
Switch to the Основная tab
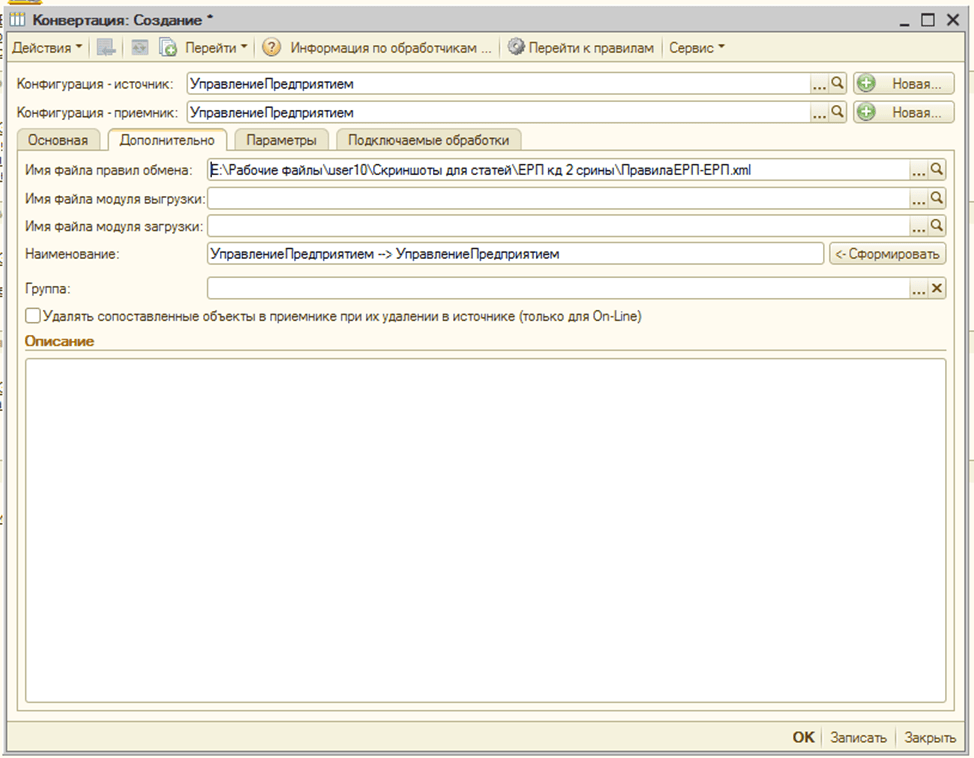58,140
